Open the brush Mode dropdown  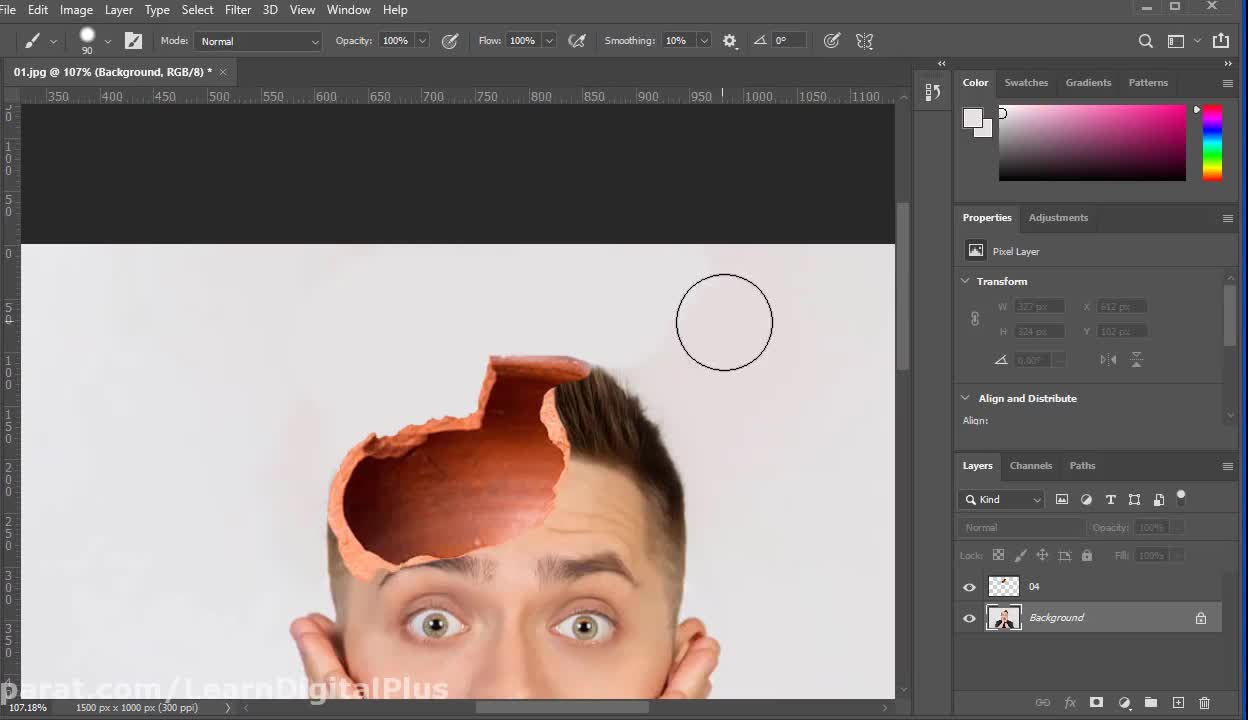point(259,41)
